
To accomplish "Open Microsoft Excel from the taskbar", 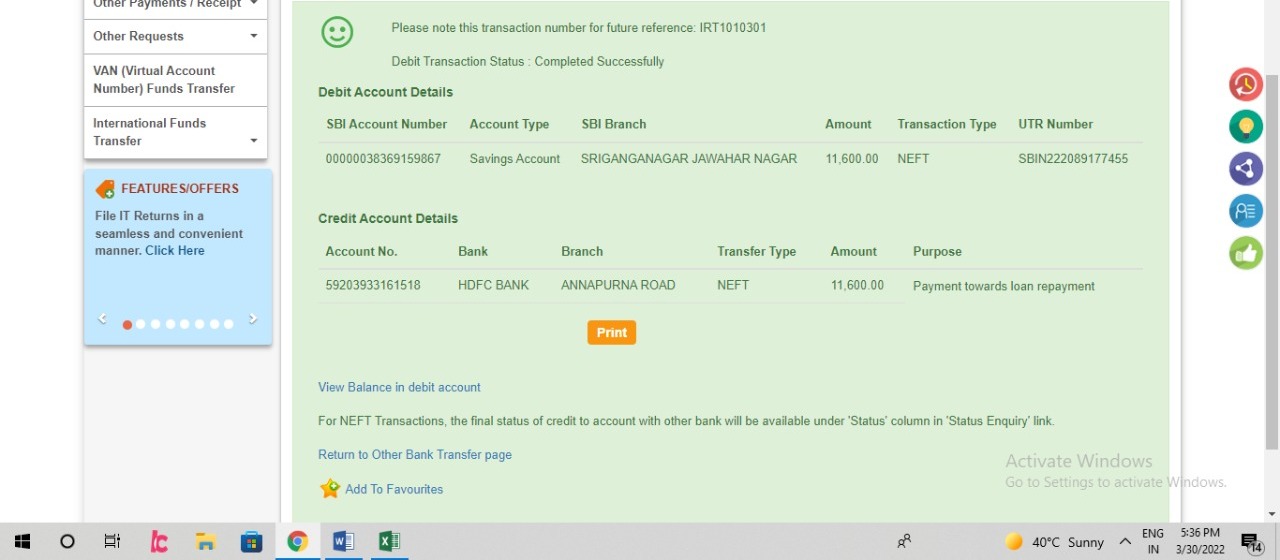I will [389, 542].
